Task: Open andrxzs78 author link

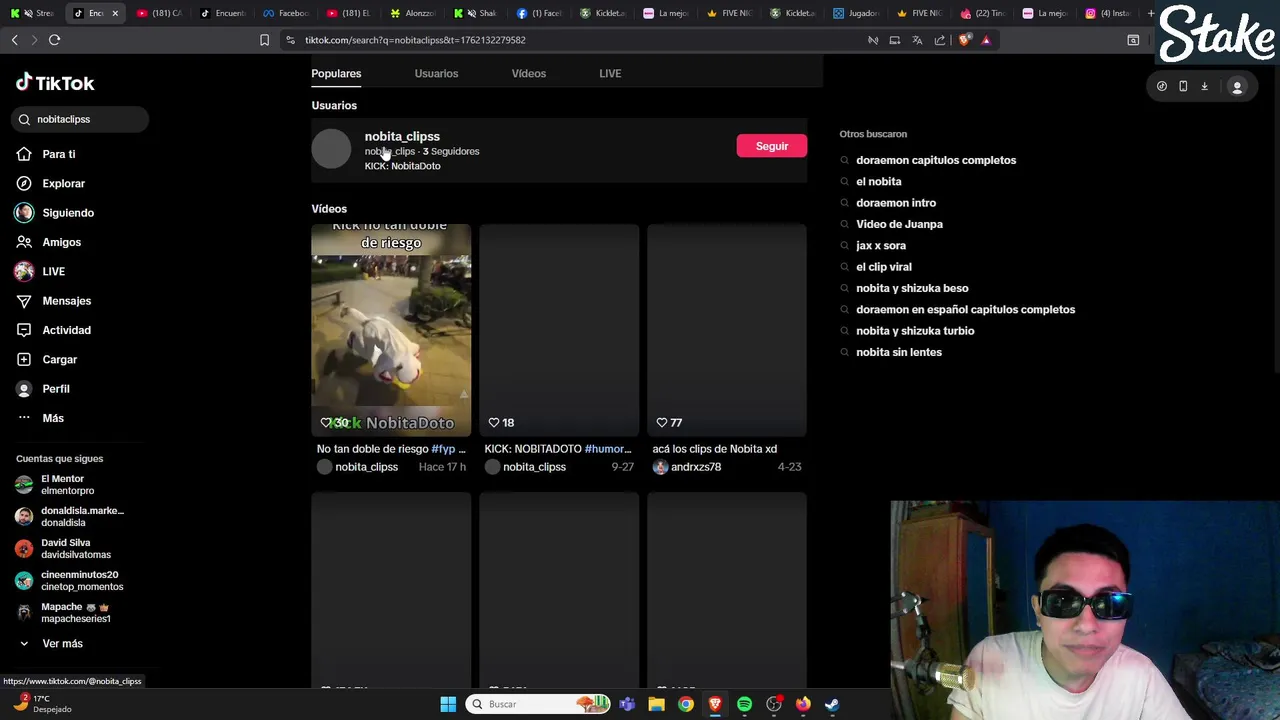Action: (x=695, y=467)
